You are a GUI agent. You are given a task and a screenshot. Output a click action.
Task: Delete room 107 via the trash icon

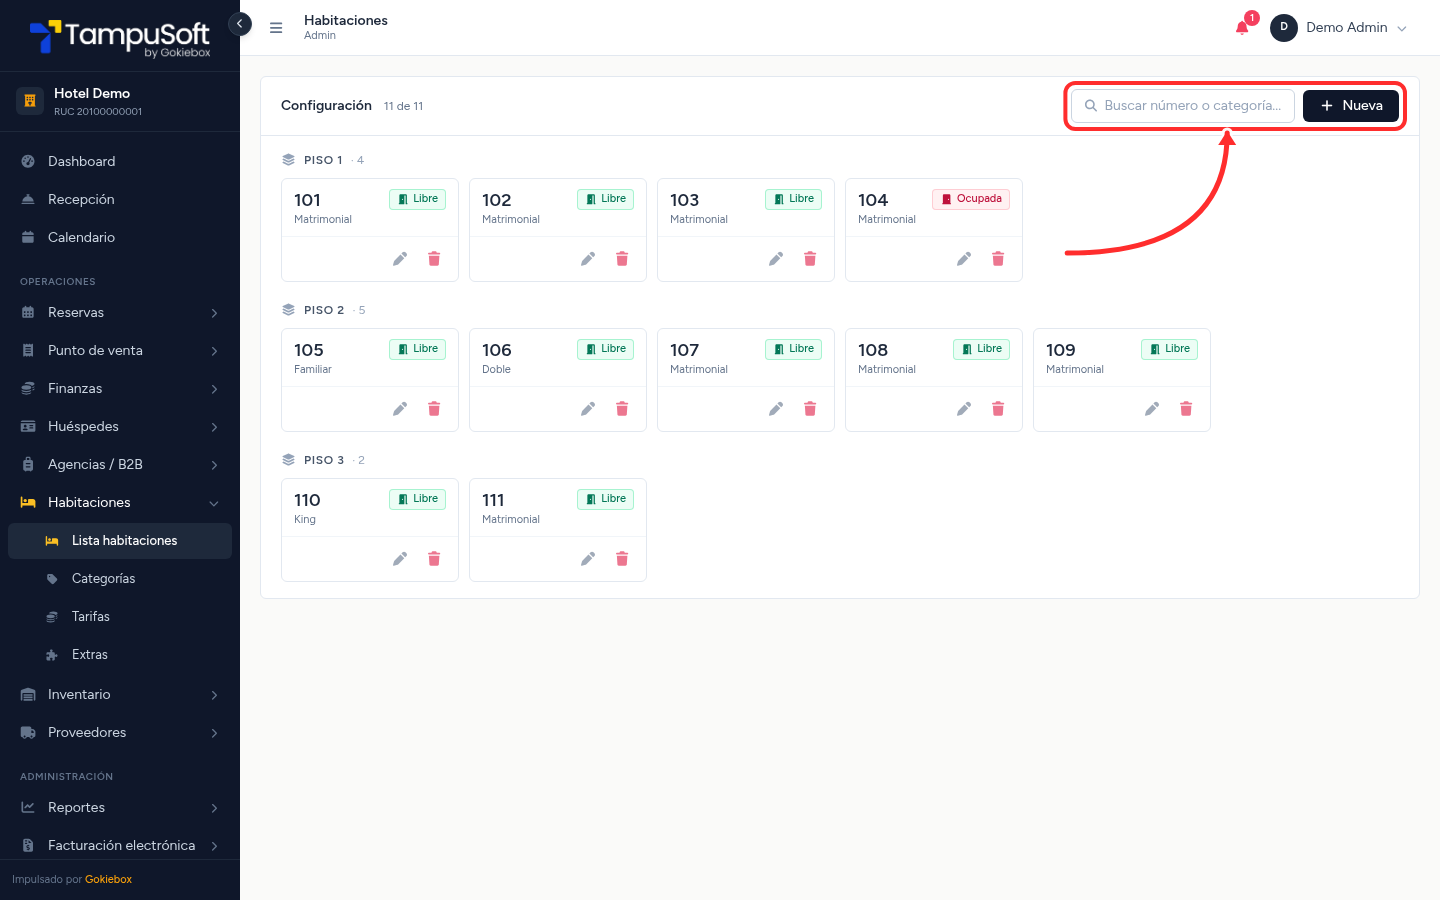pyautogui.click(x=810, y=409)
